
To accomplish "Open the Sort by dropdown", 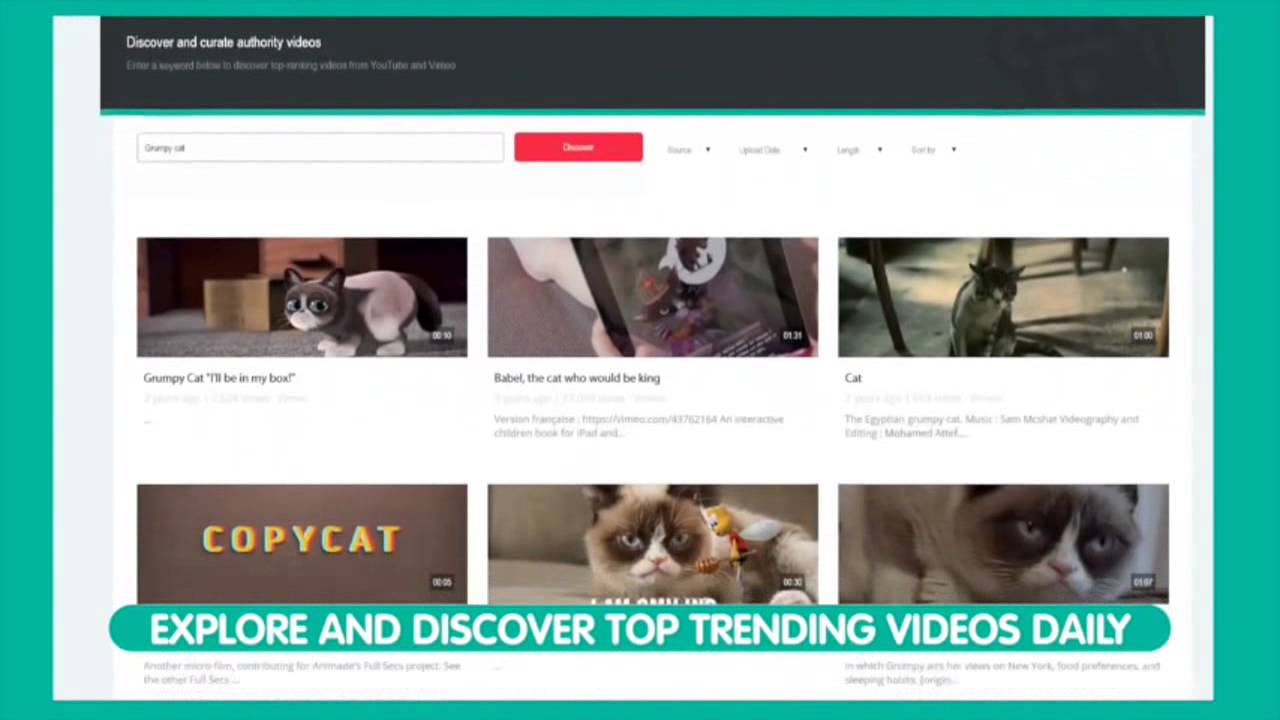I will (x=933, y=150).
